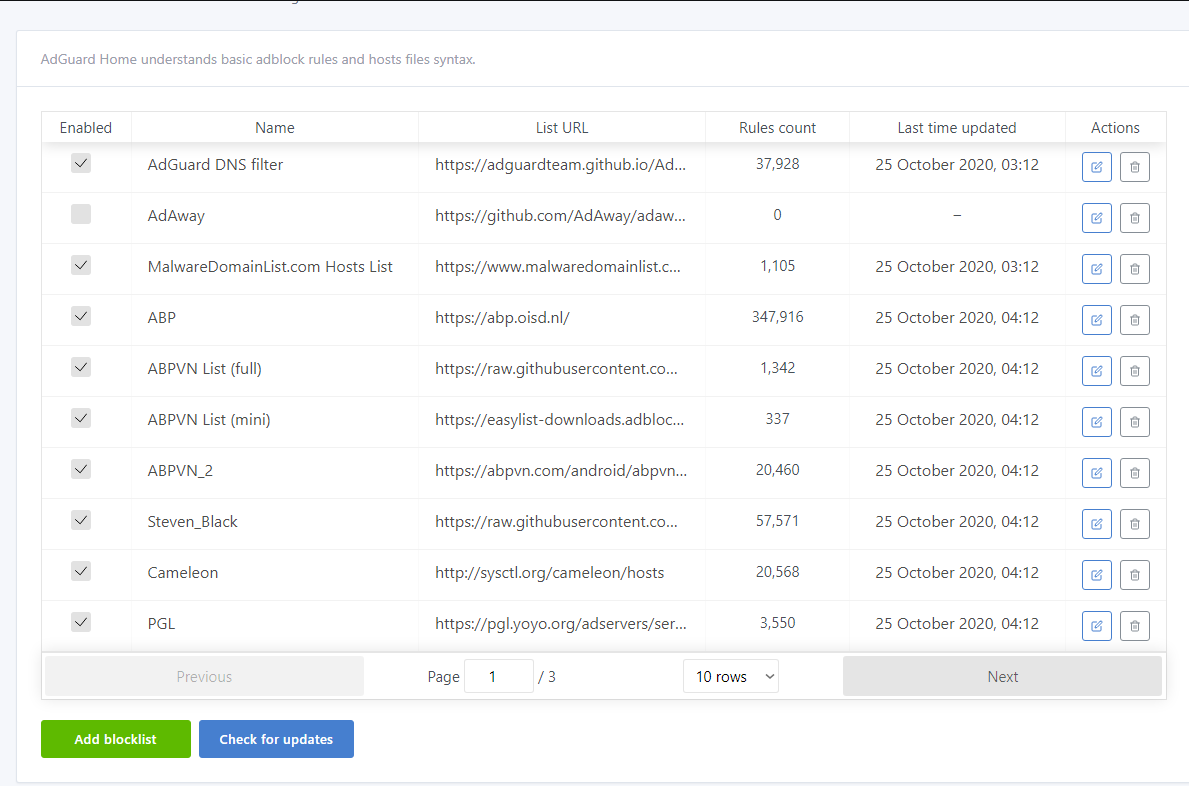The image size is (1189, 786).
Task: Go to the Next page
Action: pos(1002,676)
